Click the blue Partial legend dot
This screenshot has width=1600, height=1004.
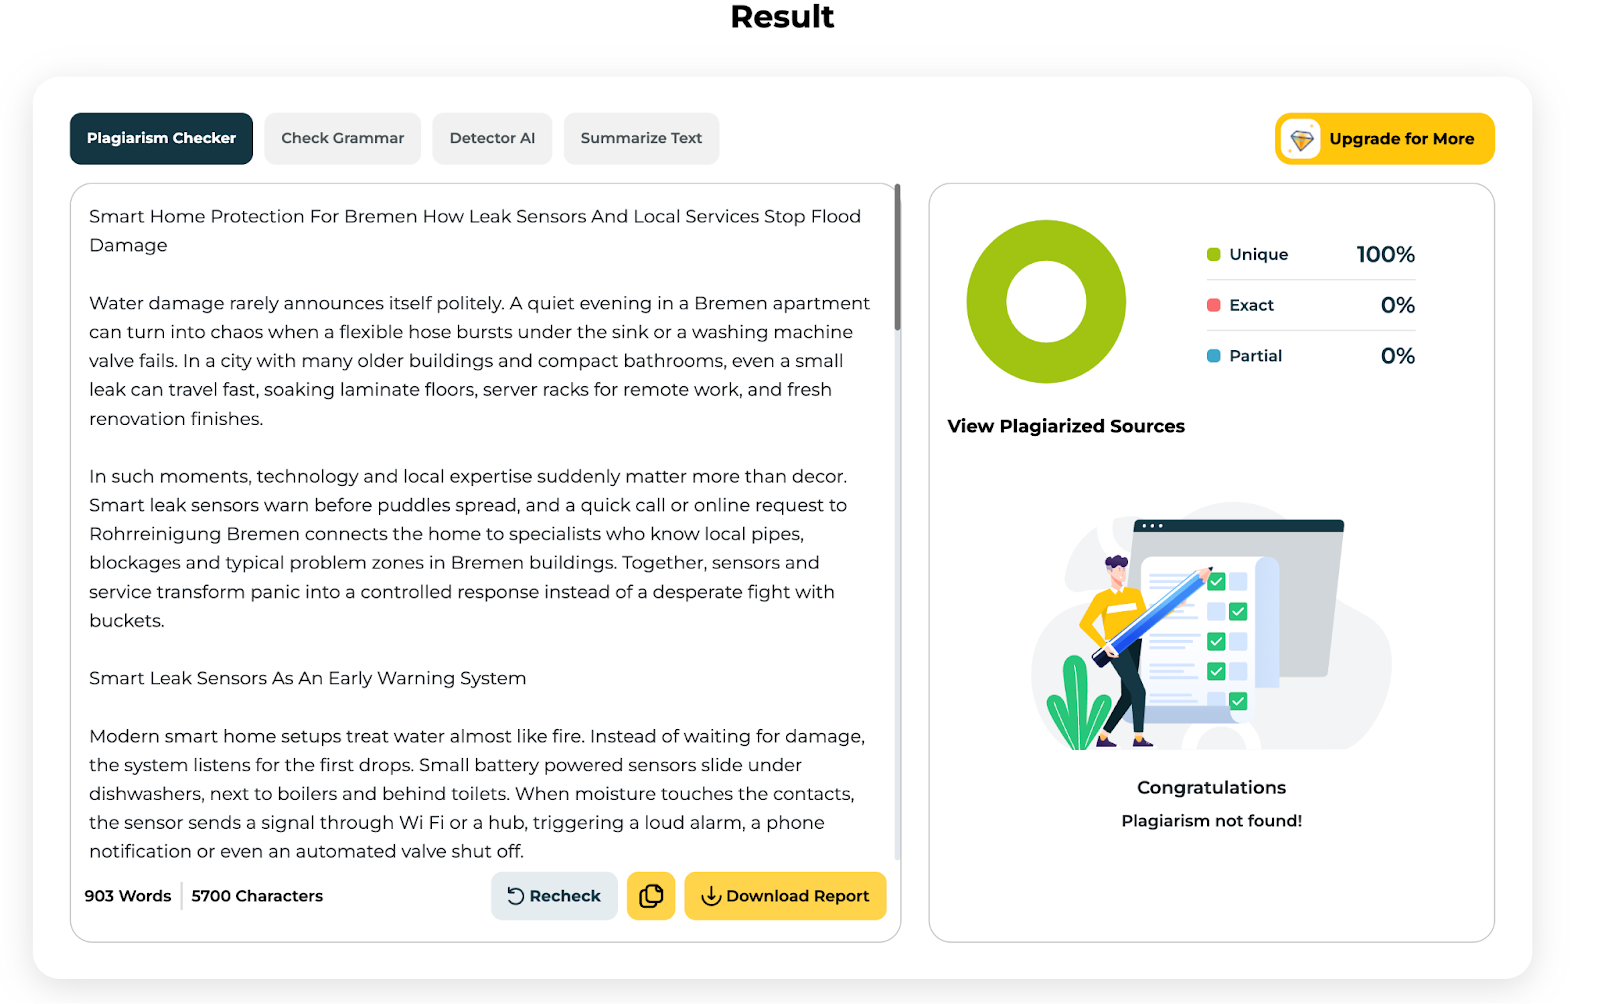coord(1213,356)
